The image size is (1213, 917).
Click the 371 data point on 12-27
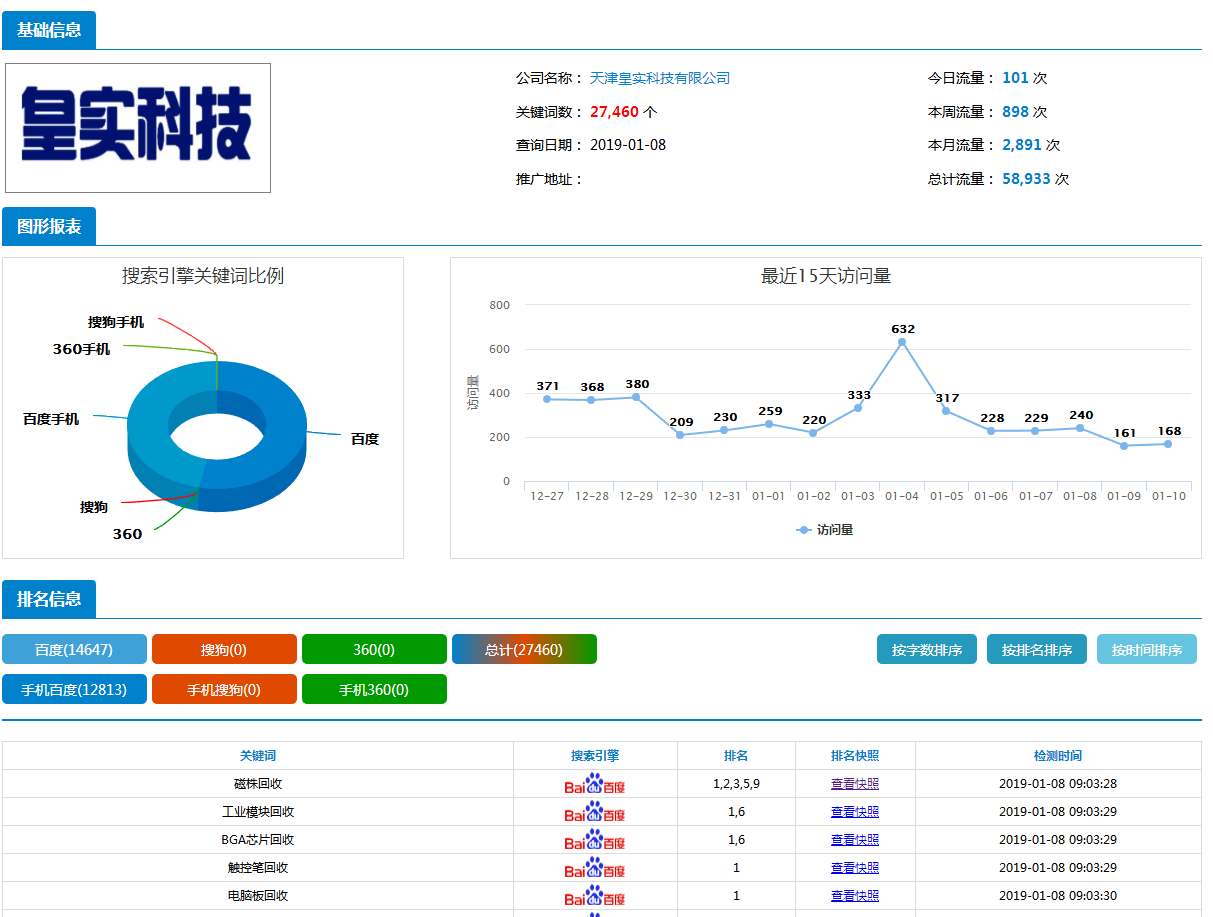point(547,399)
